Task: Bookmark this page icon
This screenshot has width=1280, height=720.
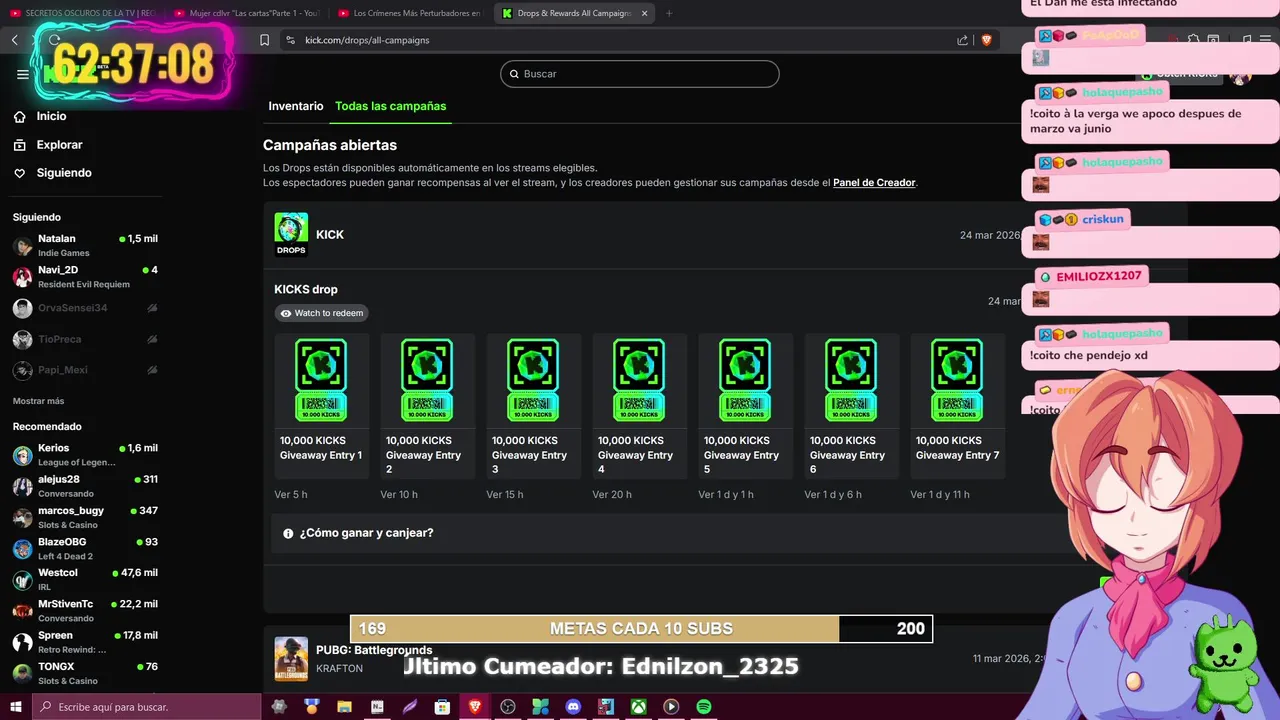Action: [264, 40]
